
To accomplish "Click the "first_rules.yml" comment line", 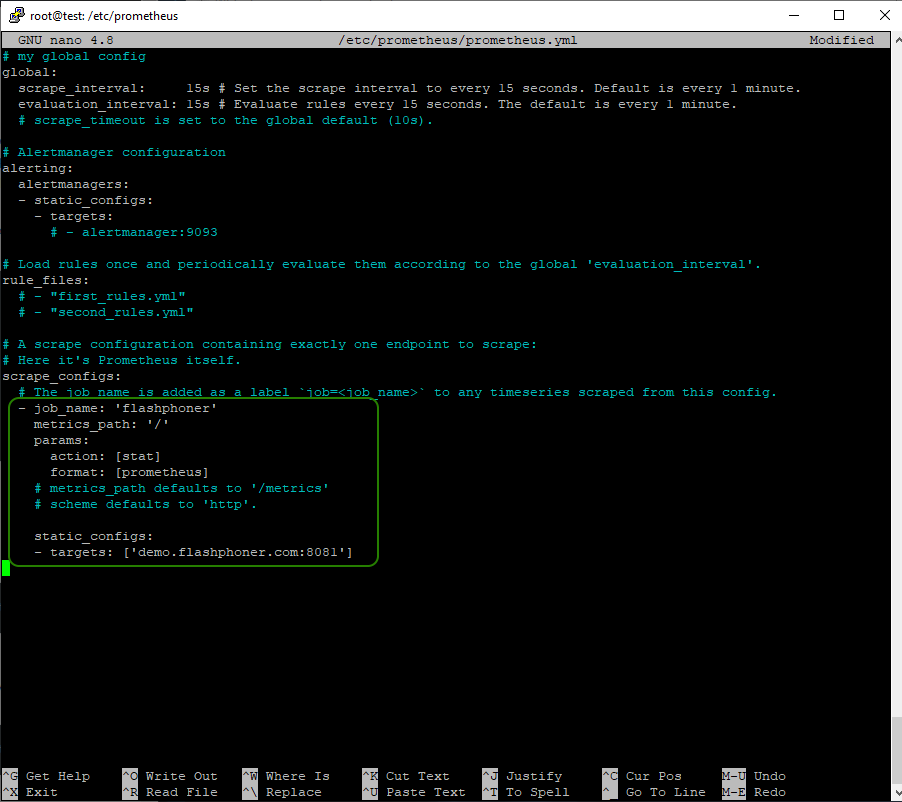I will pos(102,296).
